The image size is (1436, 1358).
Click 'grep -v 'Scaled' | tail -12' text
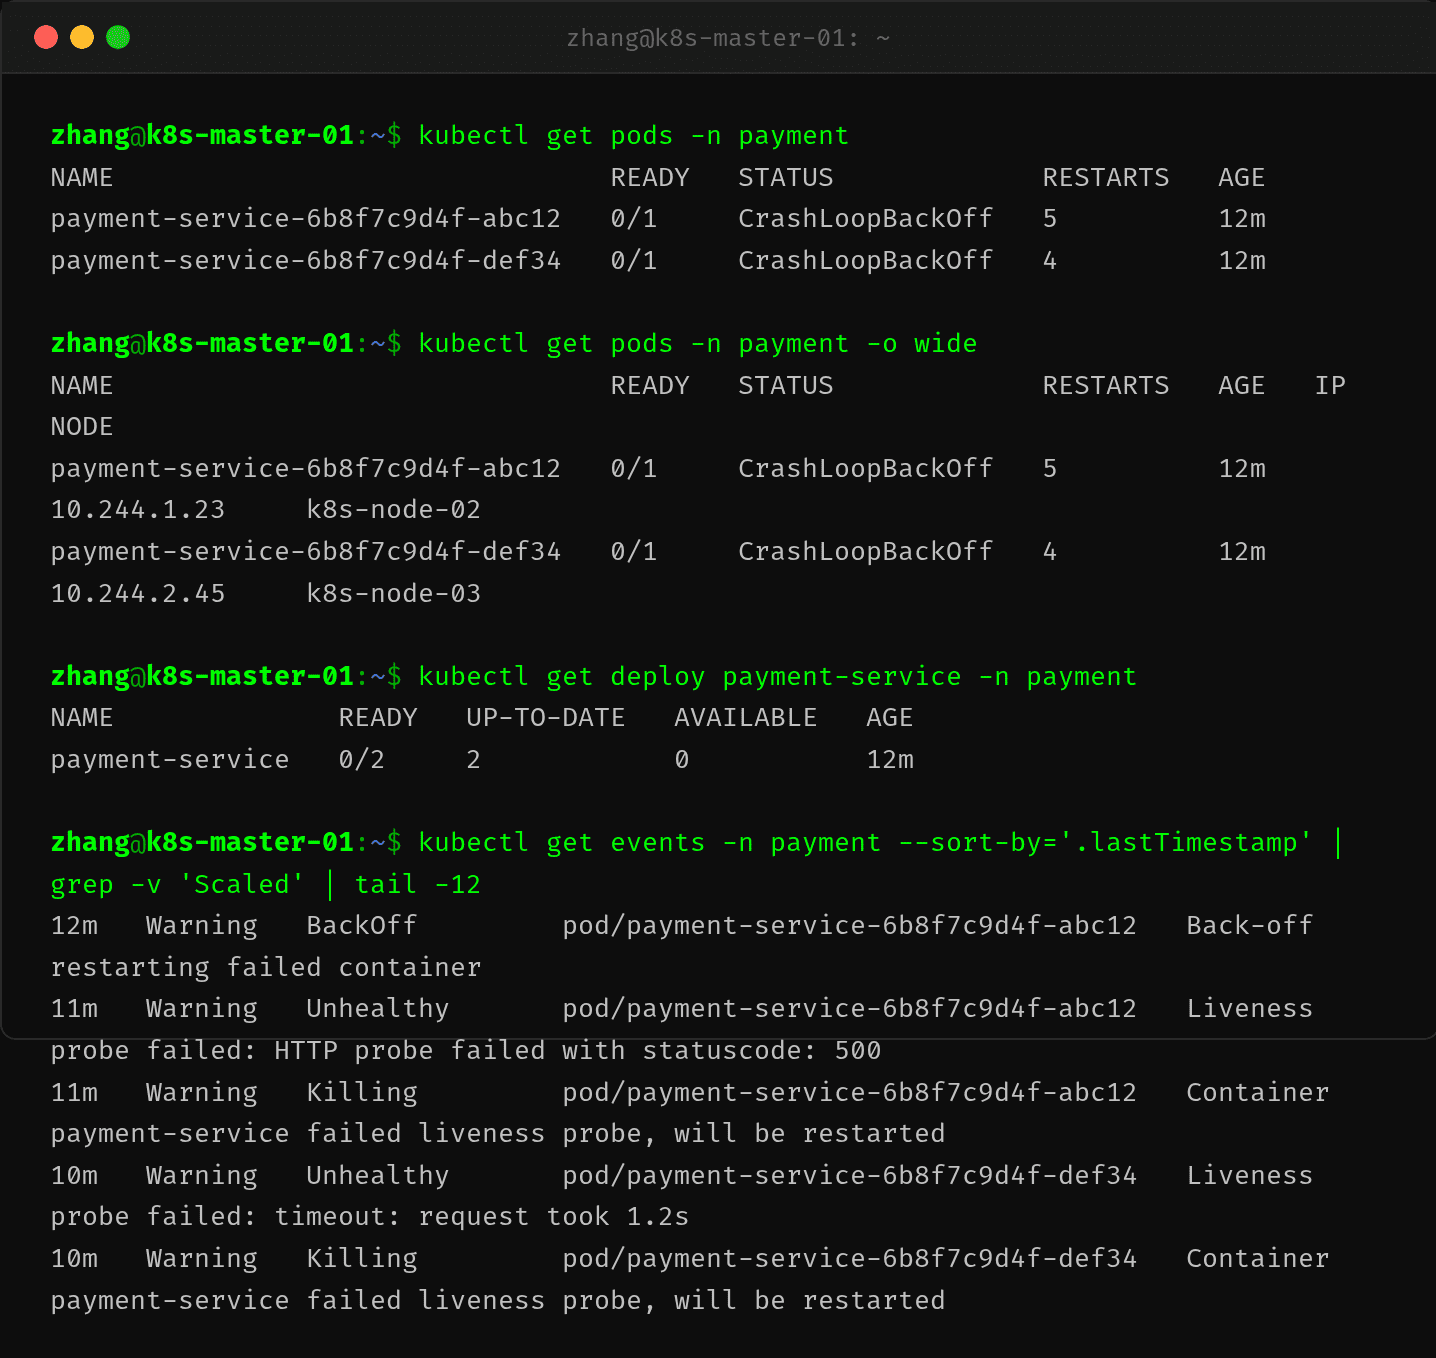coord(266,884)
